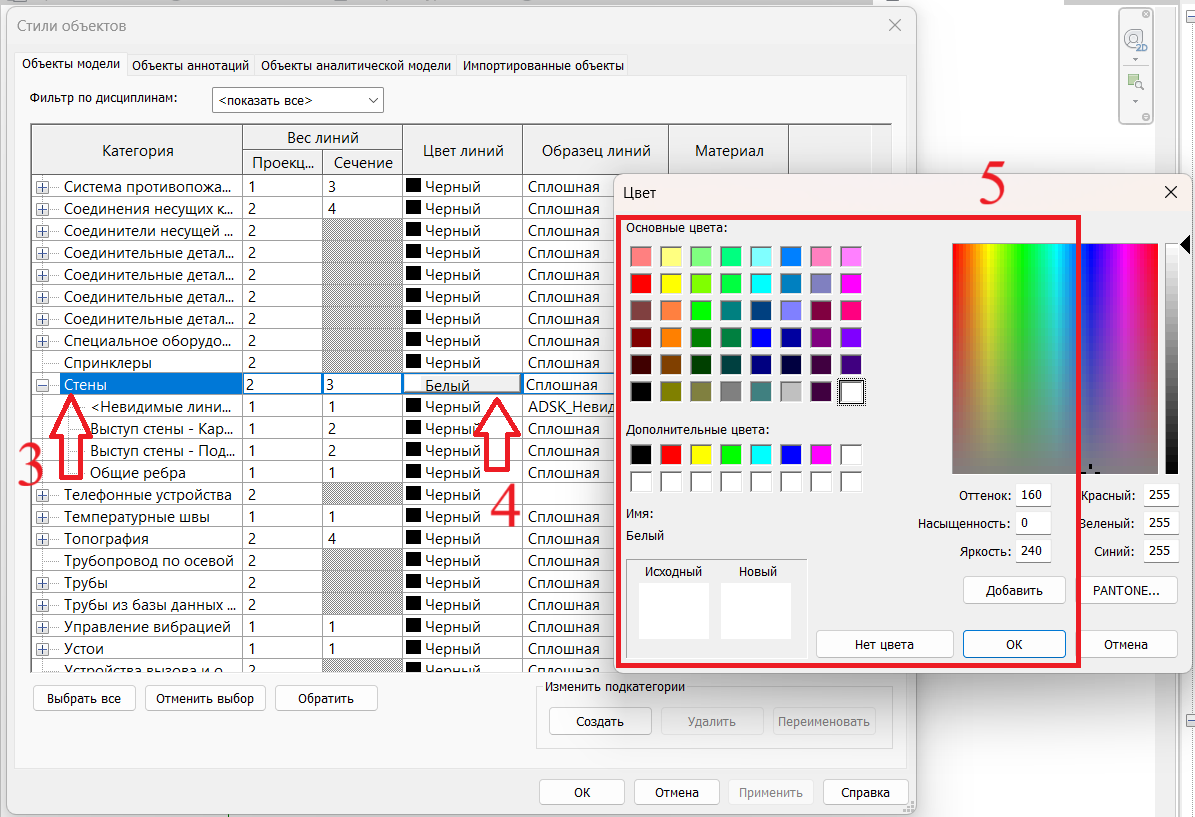Click the Материал column header

729,150
